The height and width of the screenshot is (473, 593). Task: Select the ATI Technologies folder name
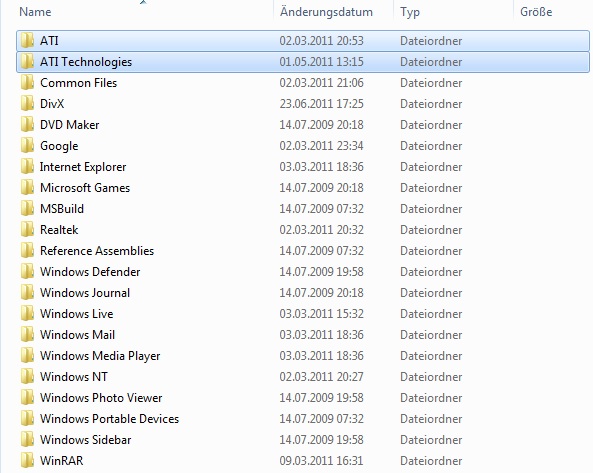click(86, 62)
